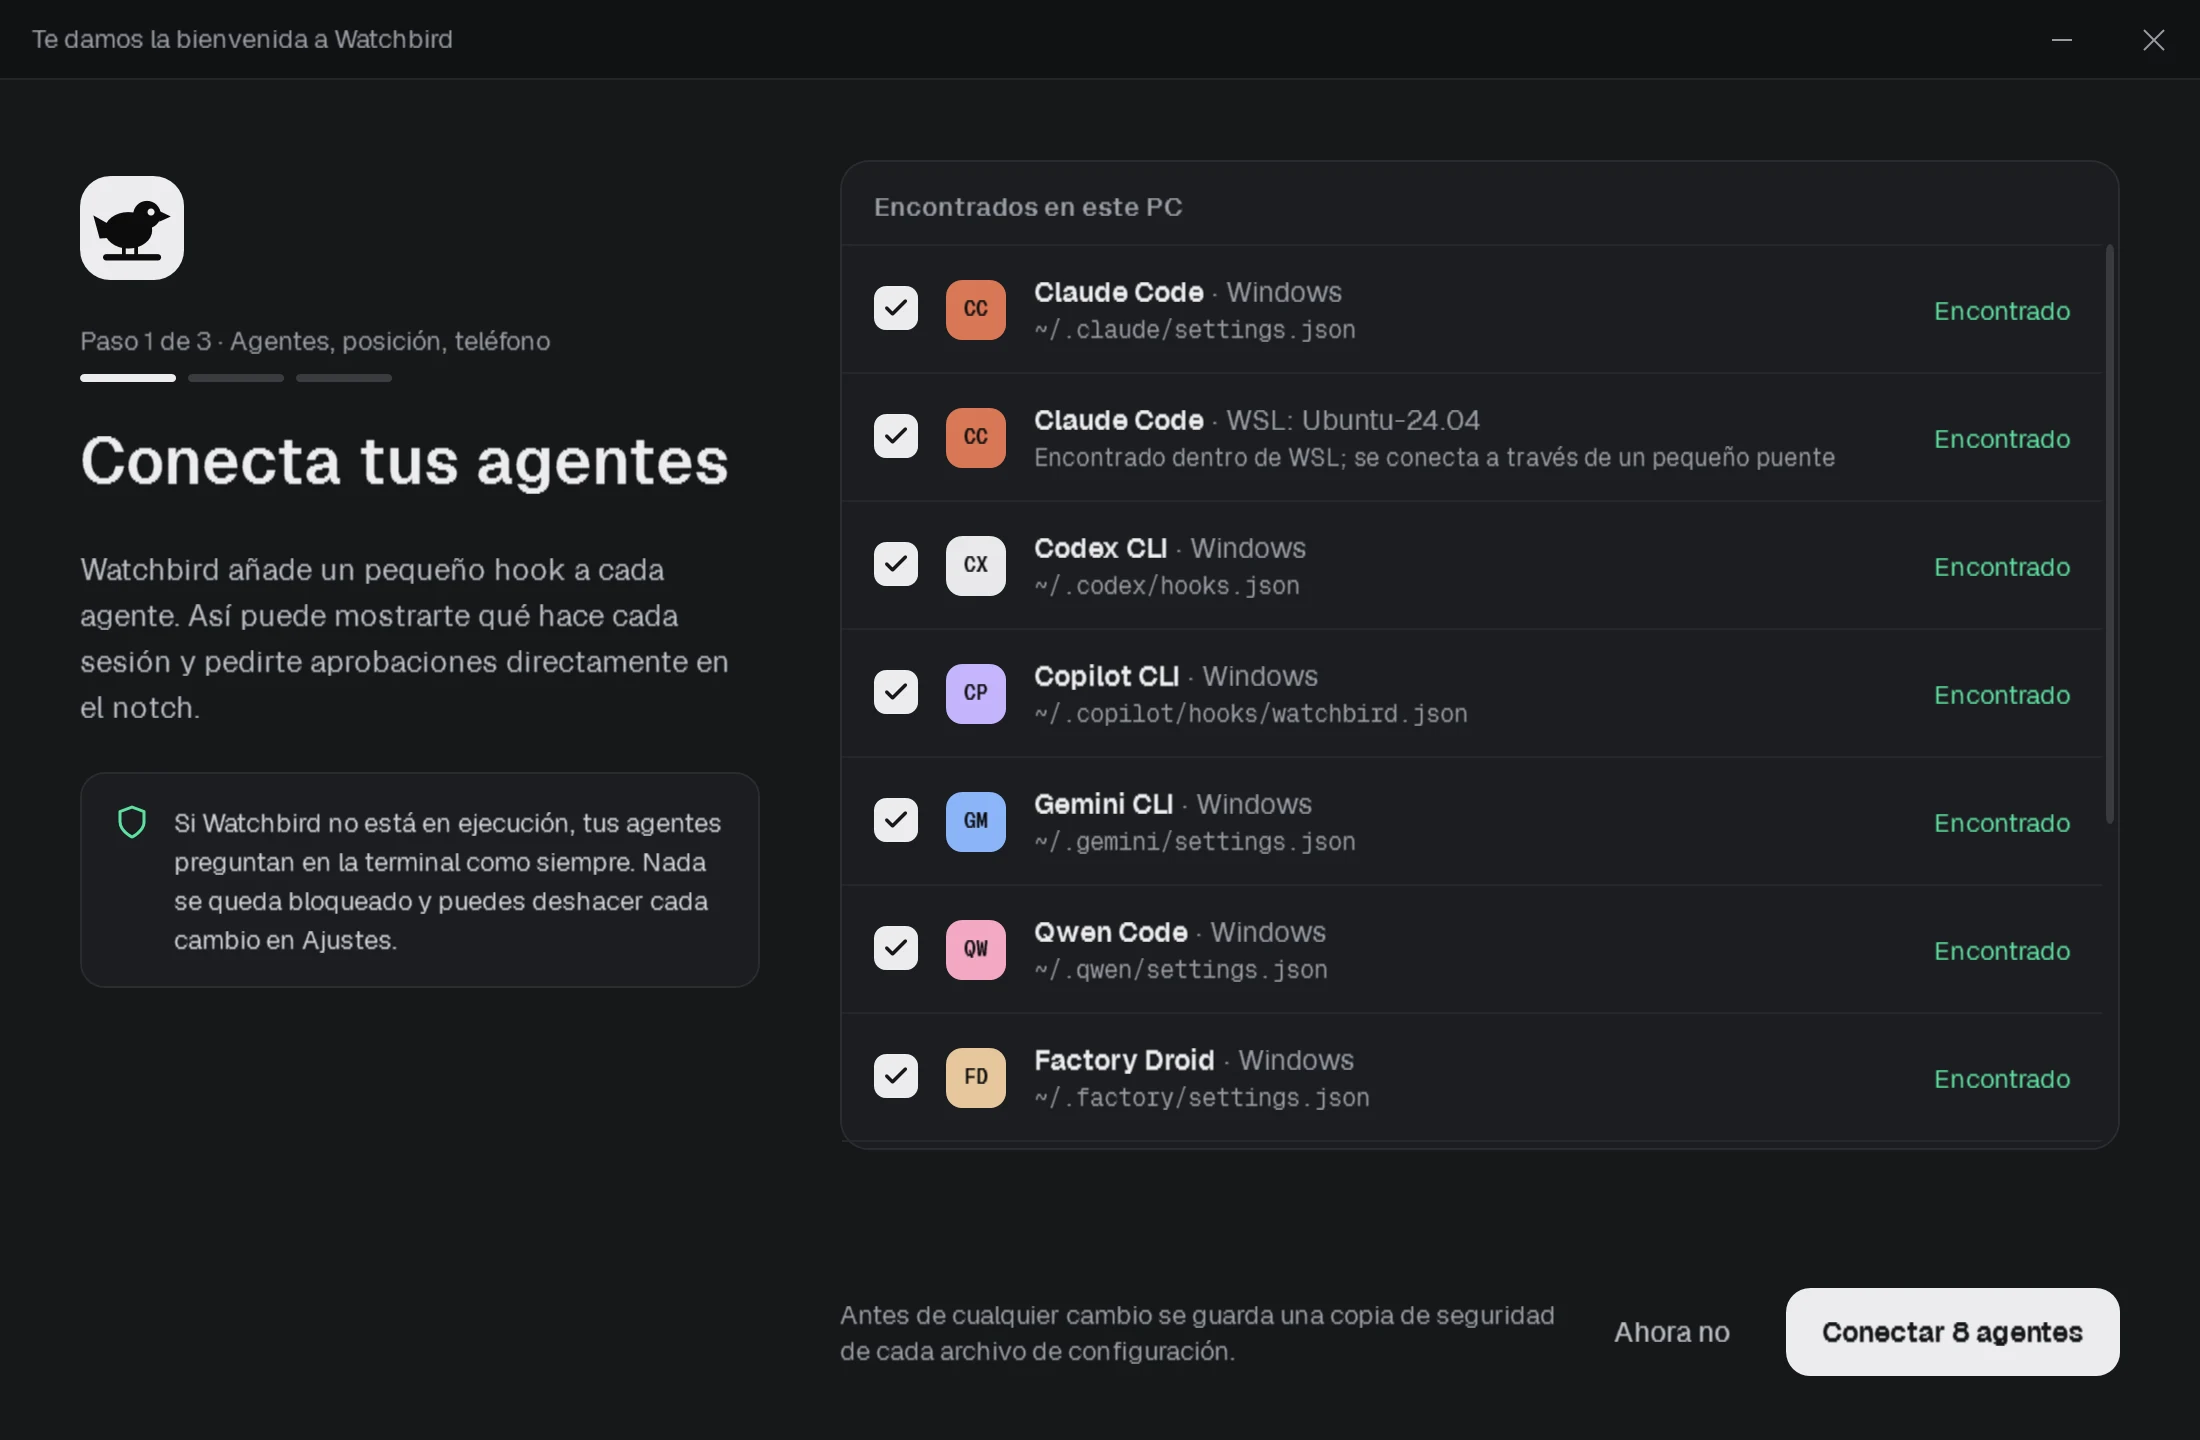Click the third step progress bar segment
2200x1440 pixels.
(344, 378)
